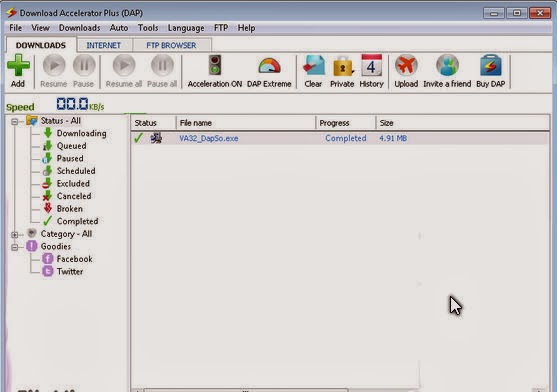The width and height of the screenshot is (557, 392).
Task: Open the Twitter goodie
Action: (70, 272)
